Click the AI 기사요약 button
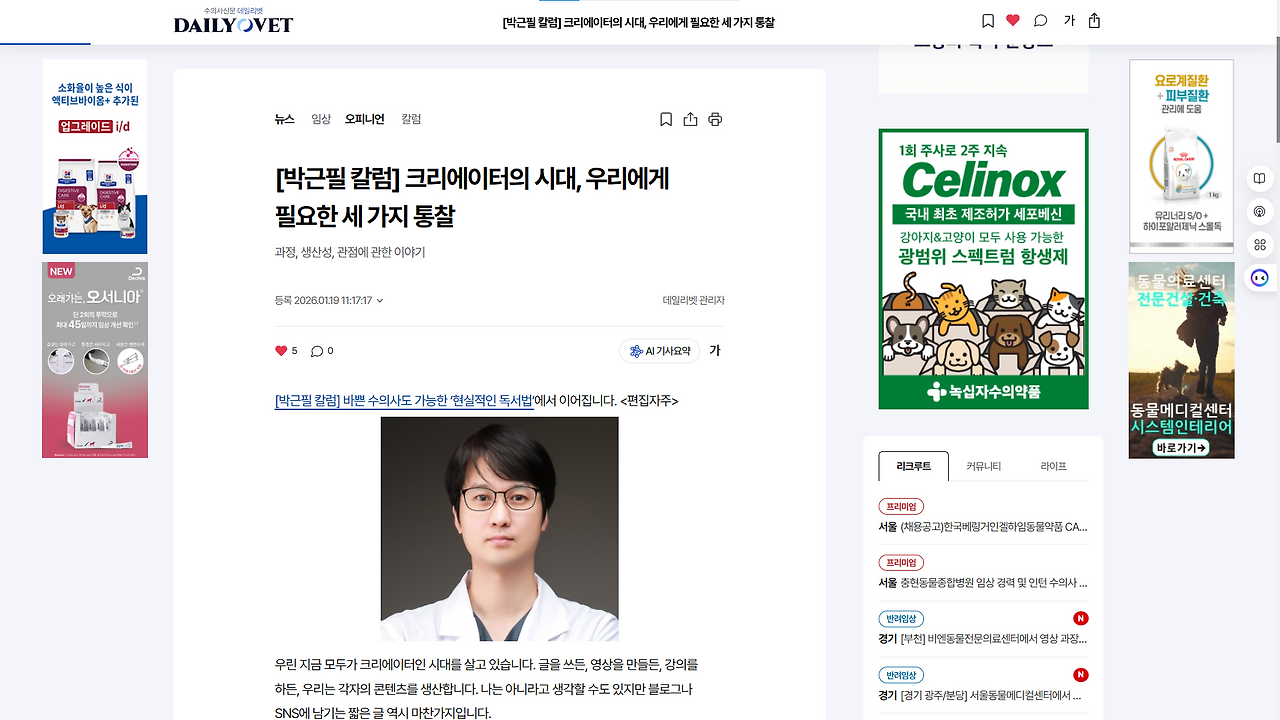The width and height of the screenshot is (1280, 720). (x=660, y=351)
